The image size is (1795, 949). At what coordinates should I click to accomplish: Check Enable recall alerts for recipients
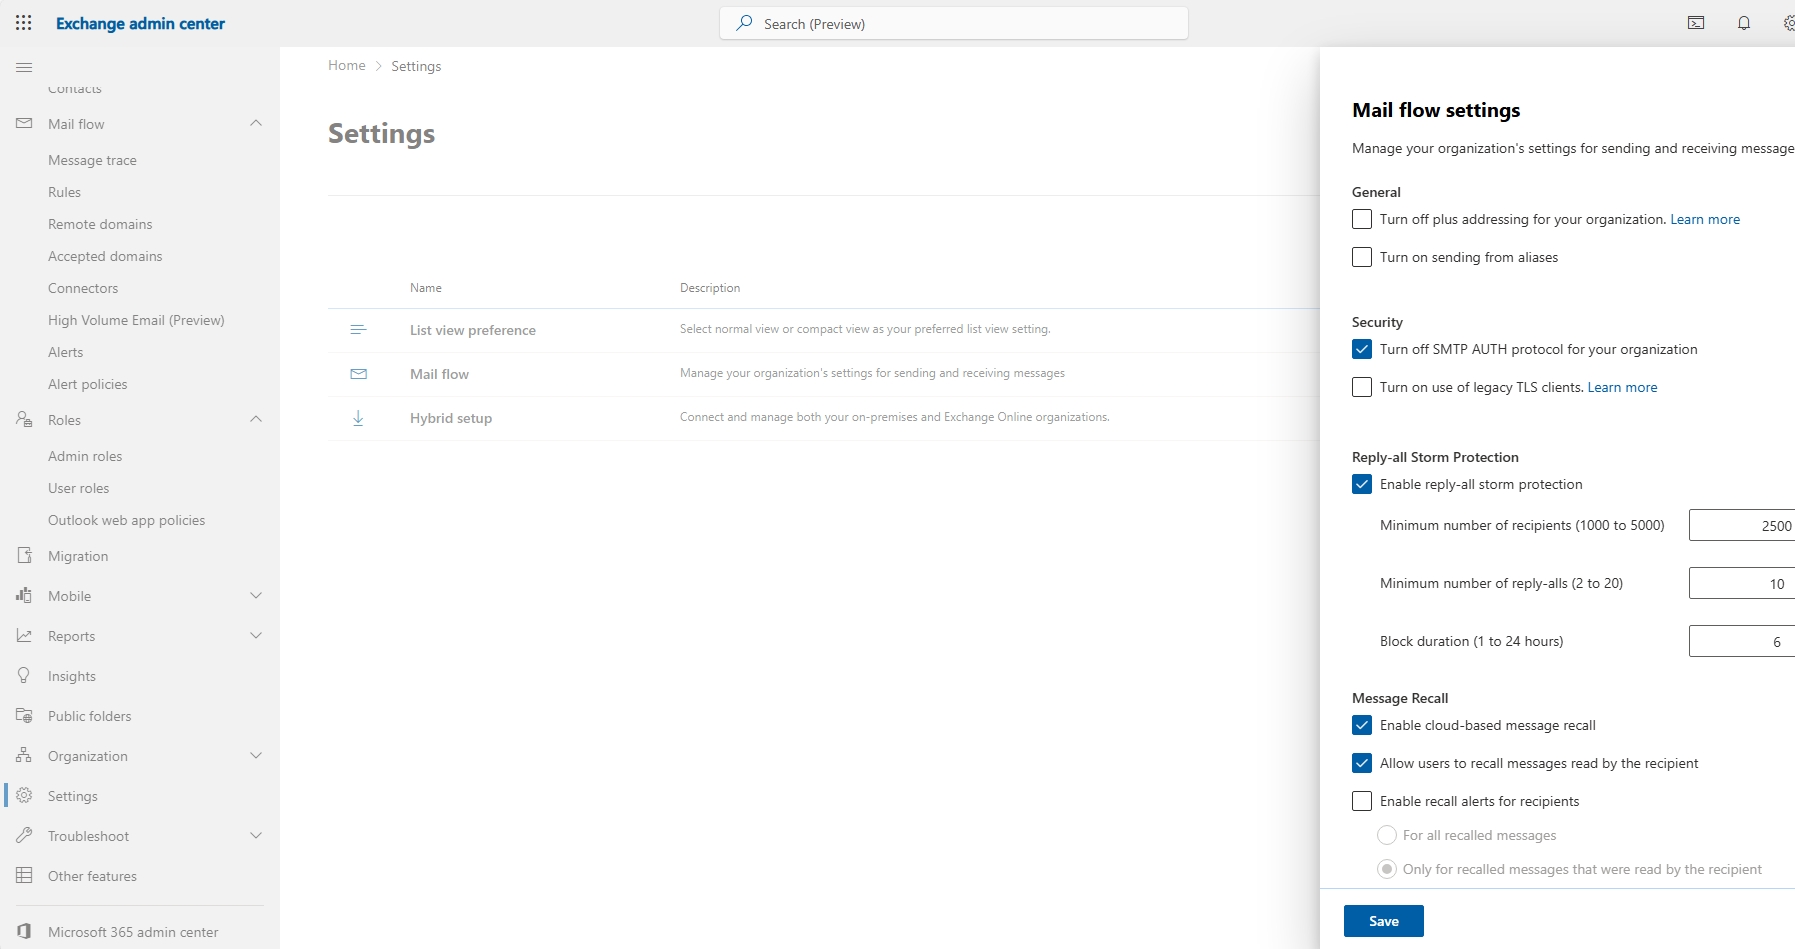[1362, 801]
